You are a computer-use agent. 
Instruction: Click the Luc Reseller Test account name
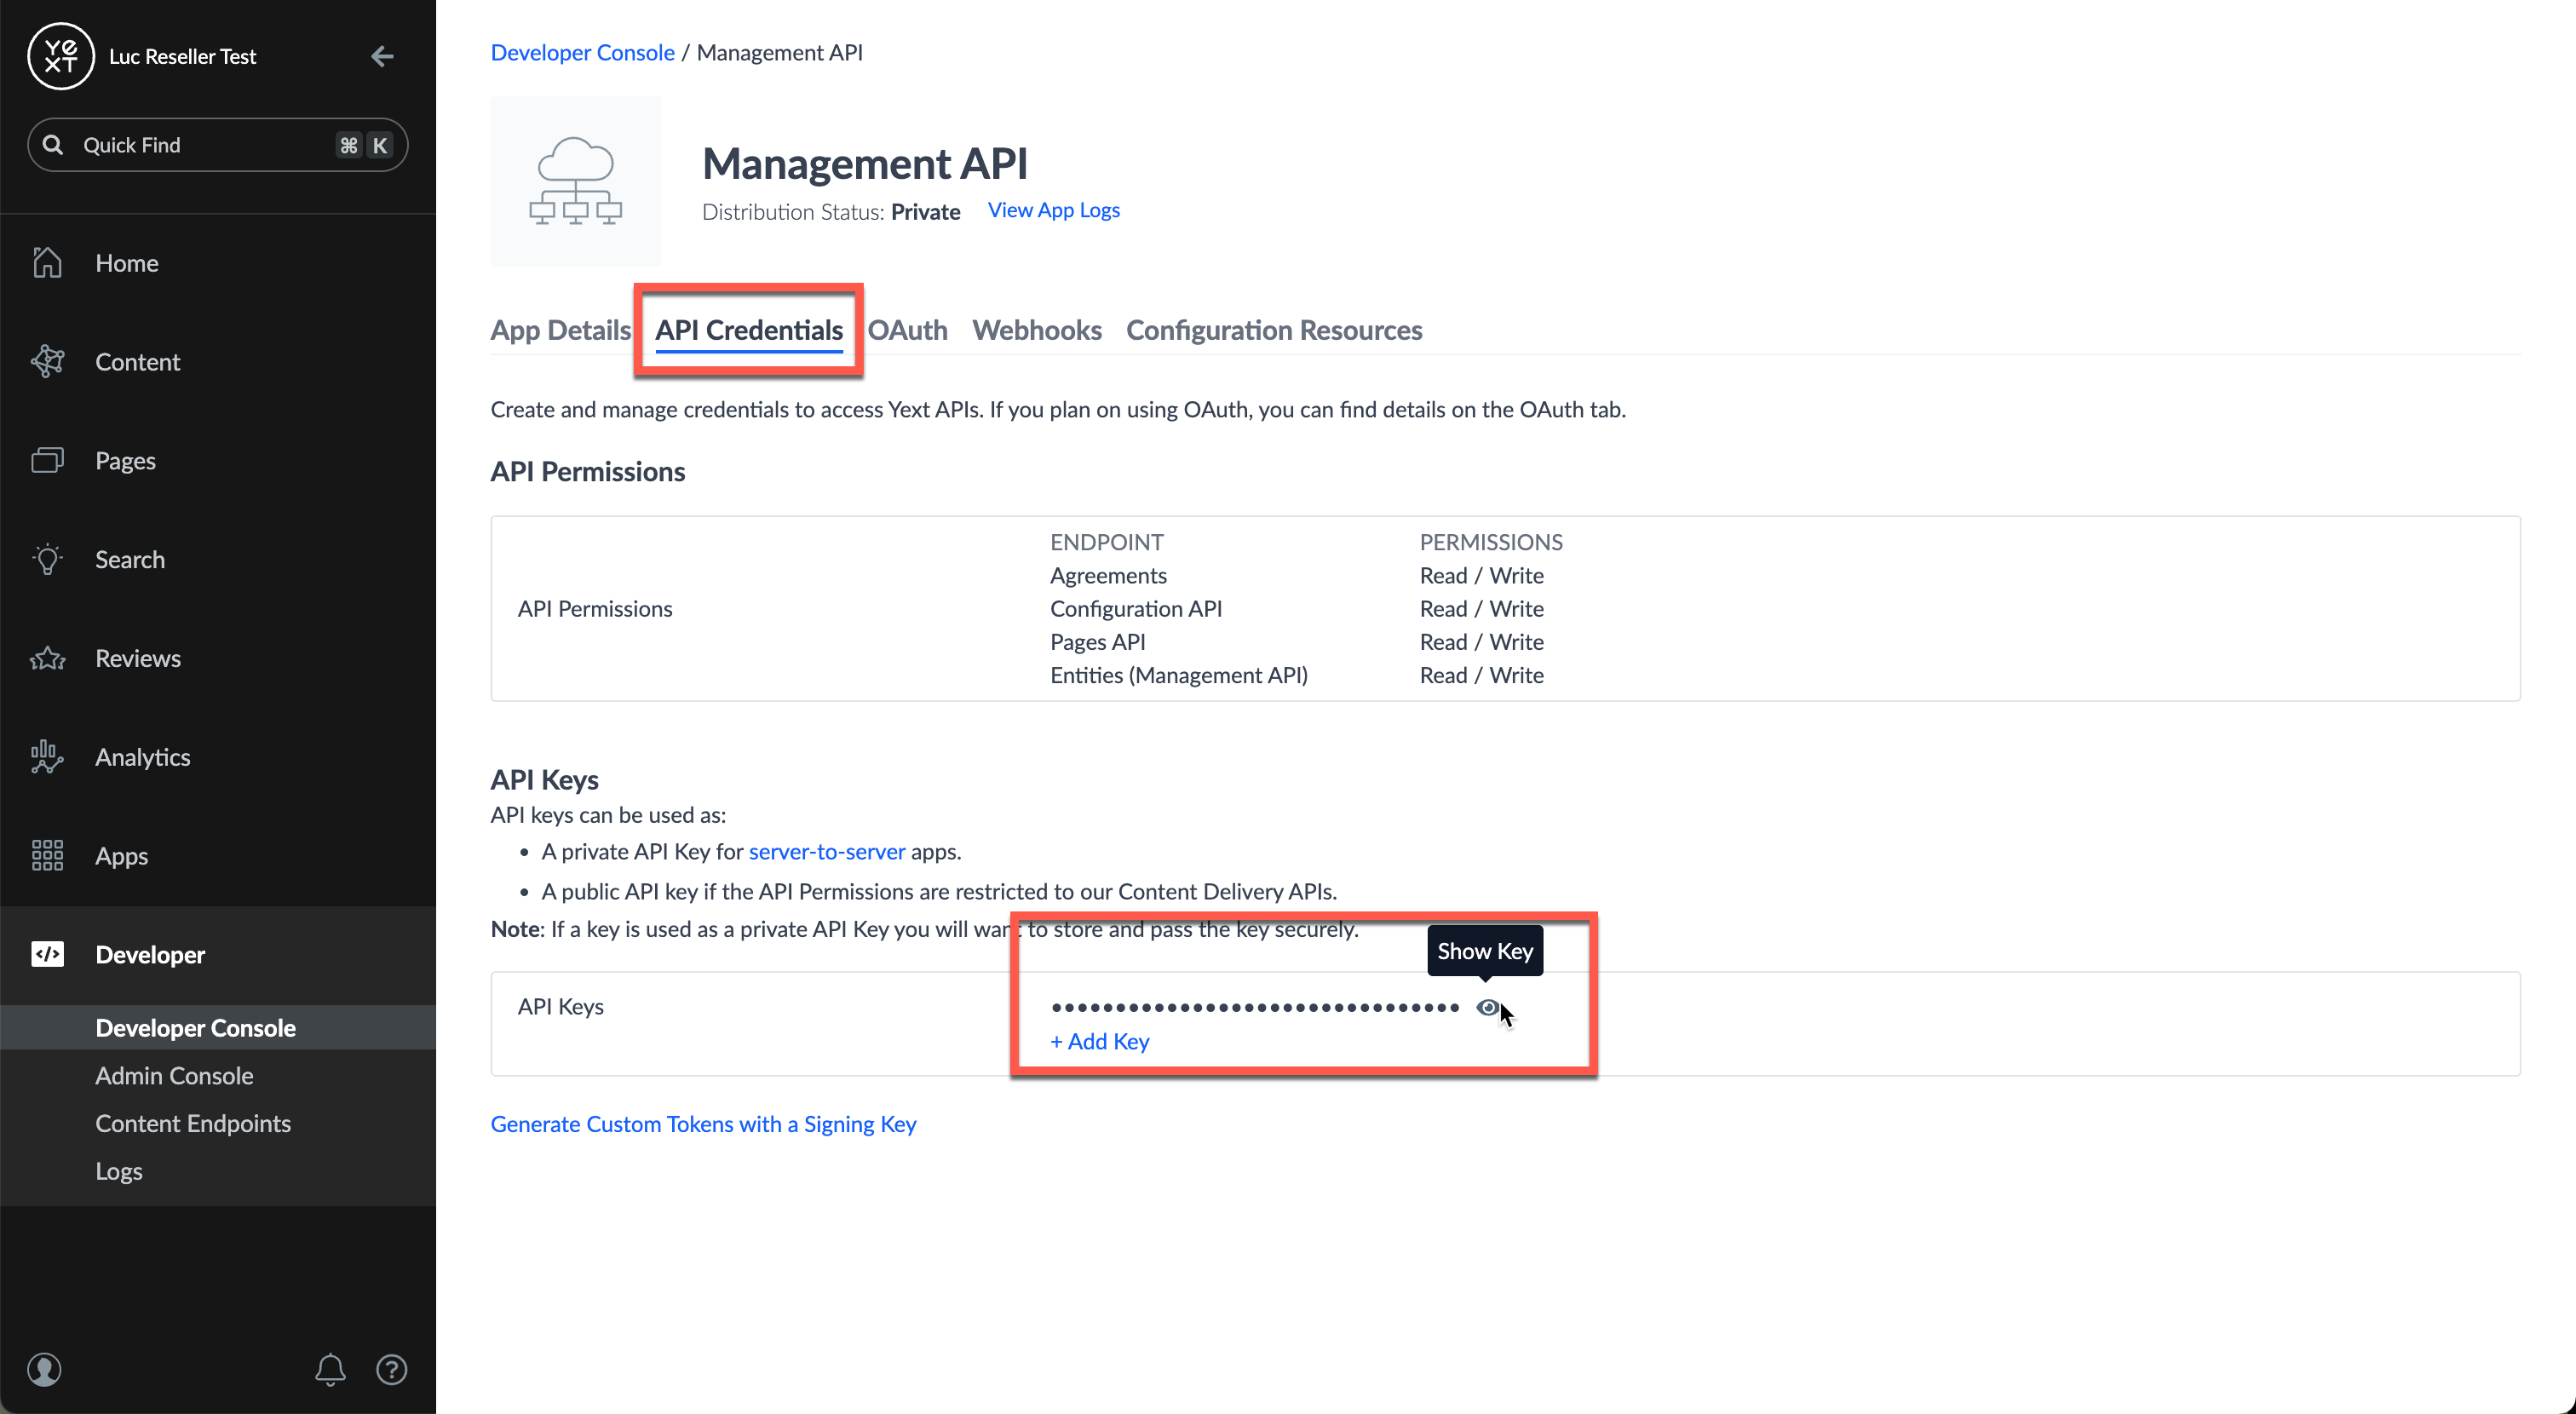(x=182, y=56)
